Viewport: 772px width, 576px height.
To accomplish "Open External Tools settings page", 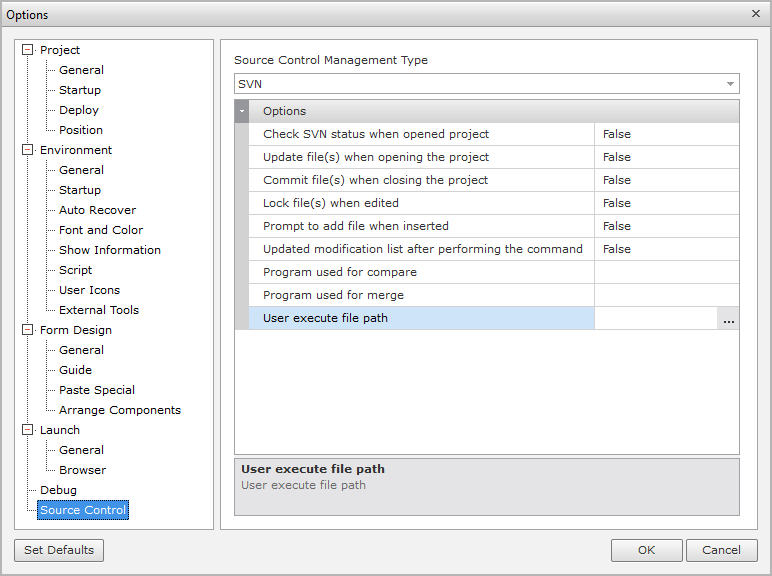I will [98, 310].
